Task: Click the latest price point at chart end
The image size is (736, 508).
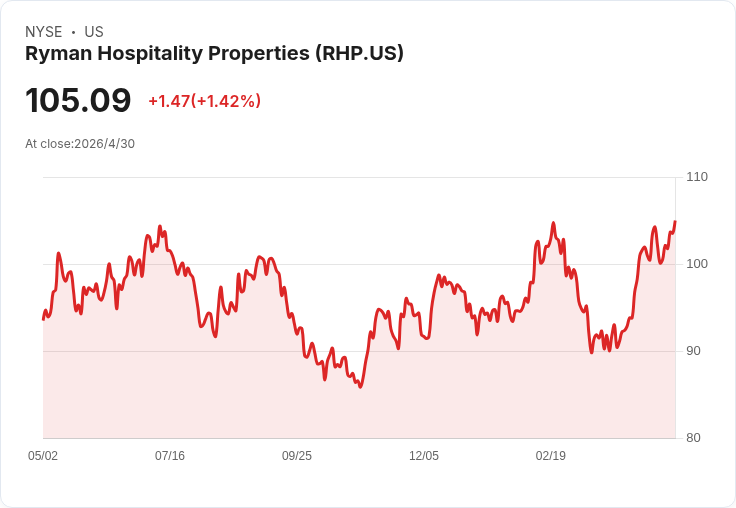Action: point(675,221)
